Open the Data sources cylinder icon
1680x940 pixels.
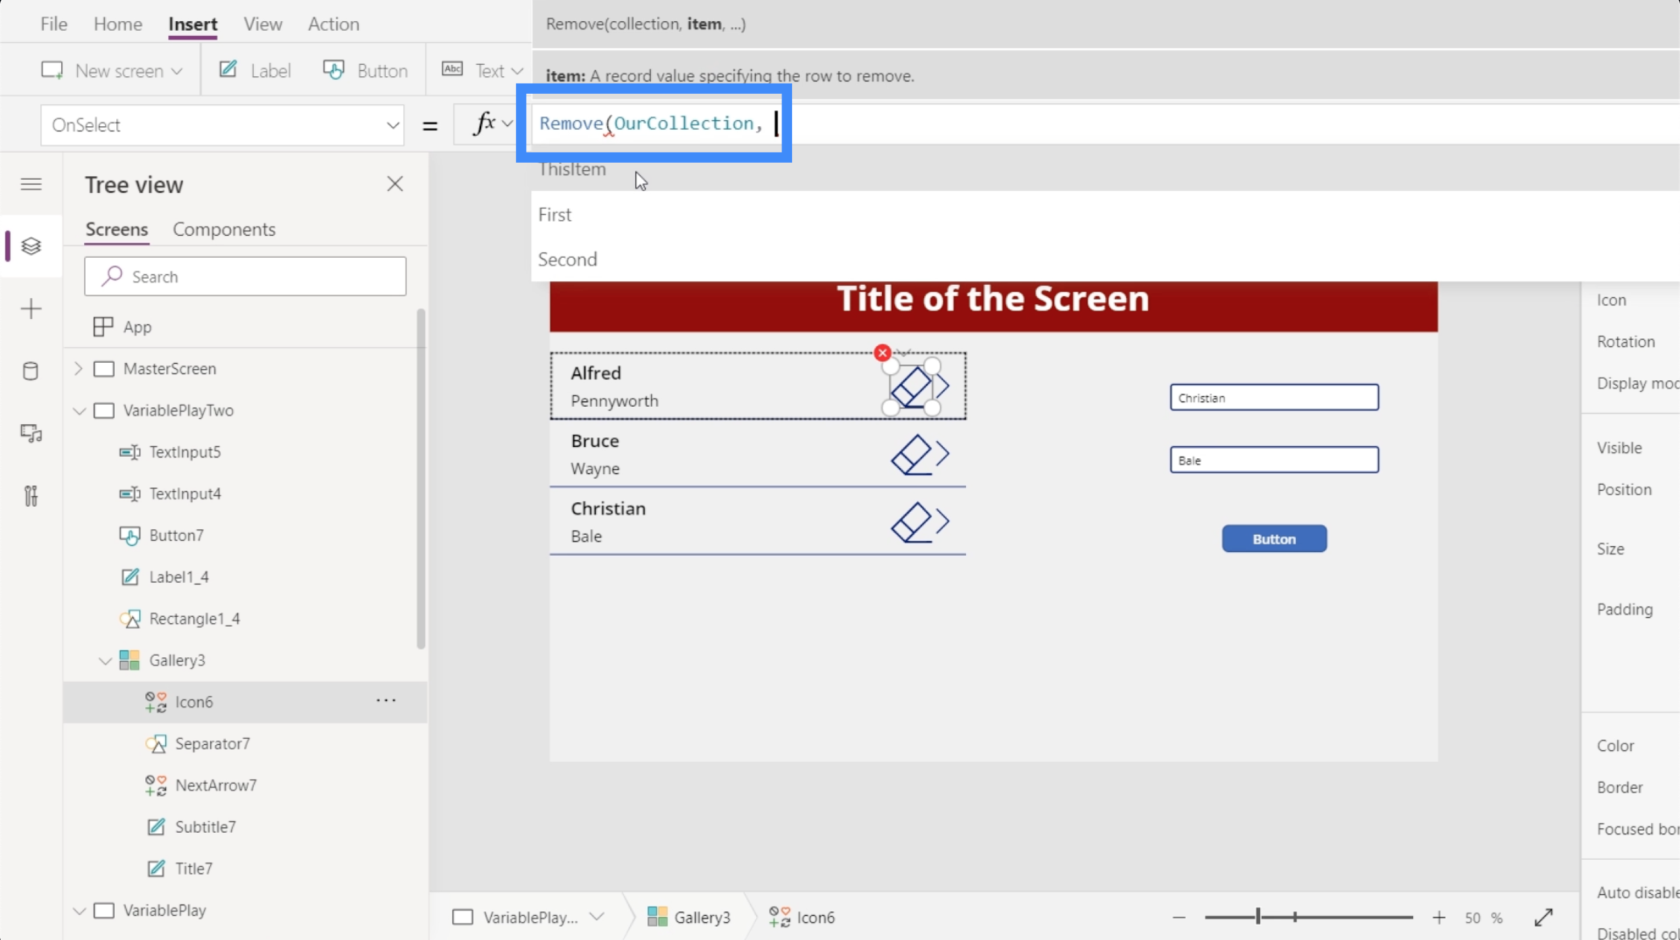coord(31,371)
